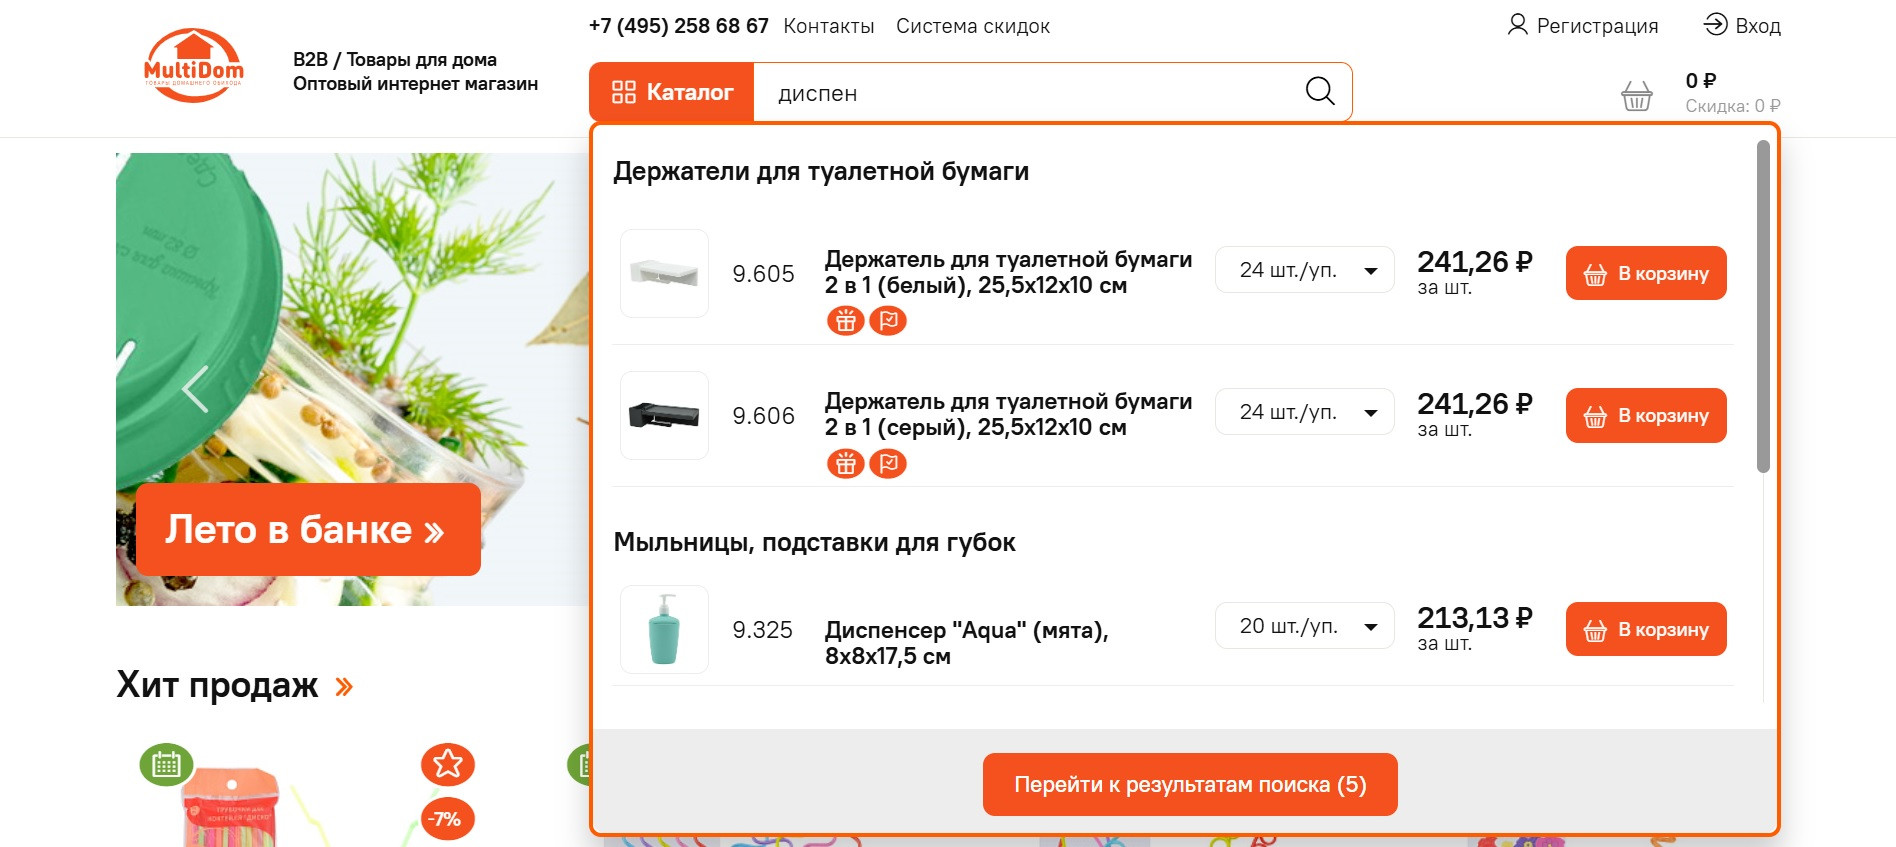1896x847 pixels.
Task: Open the Каталог menu
Action: click(672, 93)
